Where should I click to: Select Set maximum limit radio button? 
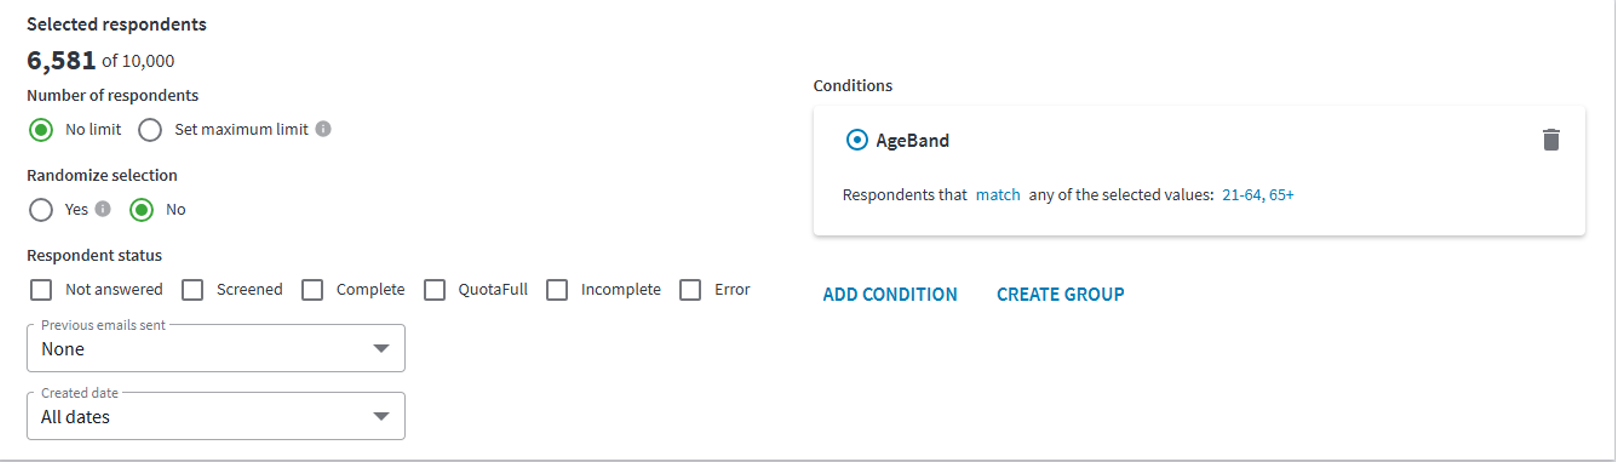pos(150,130)
